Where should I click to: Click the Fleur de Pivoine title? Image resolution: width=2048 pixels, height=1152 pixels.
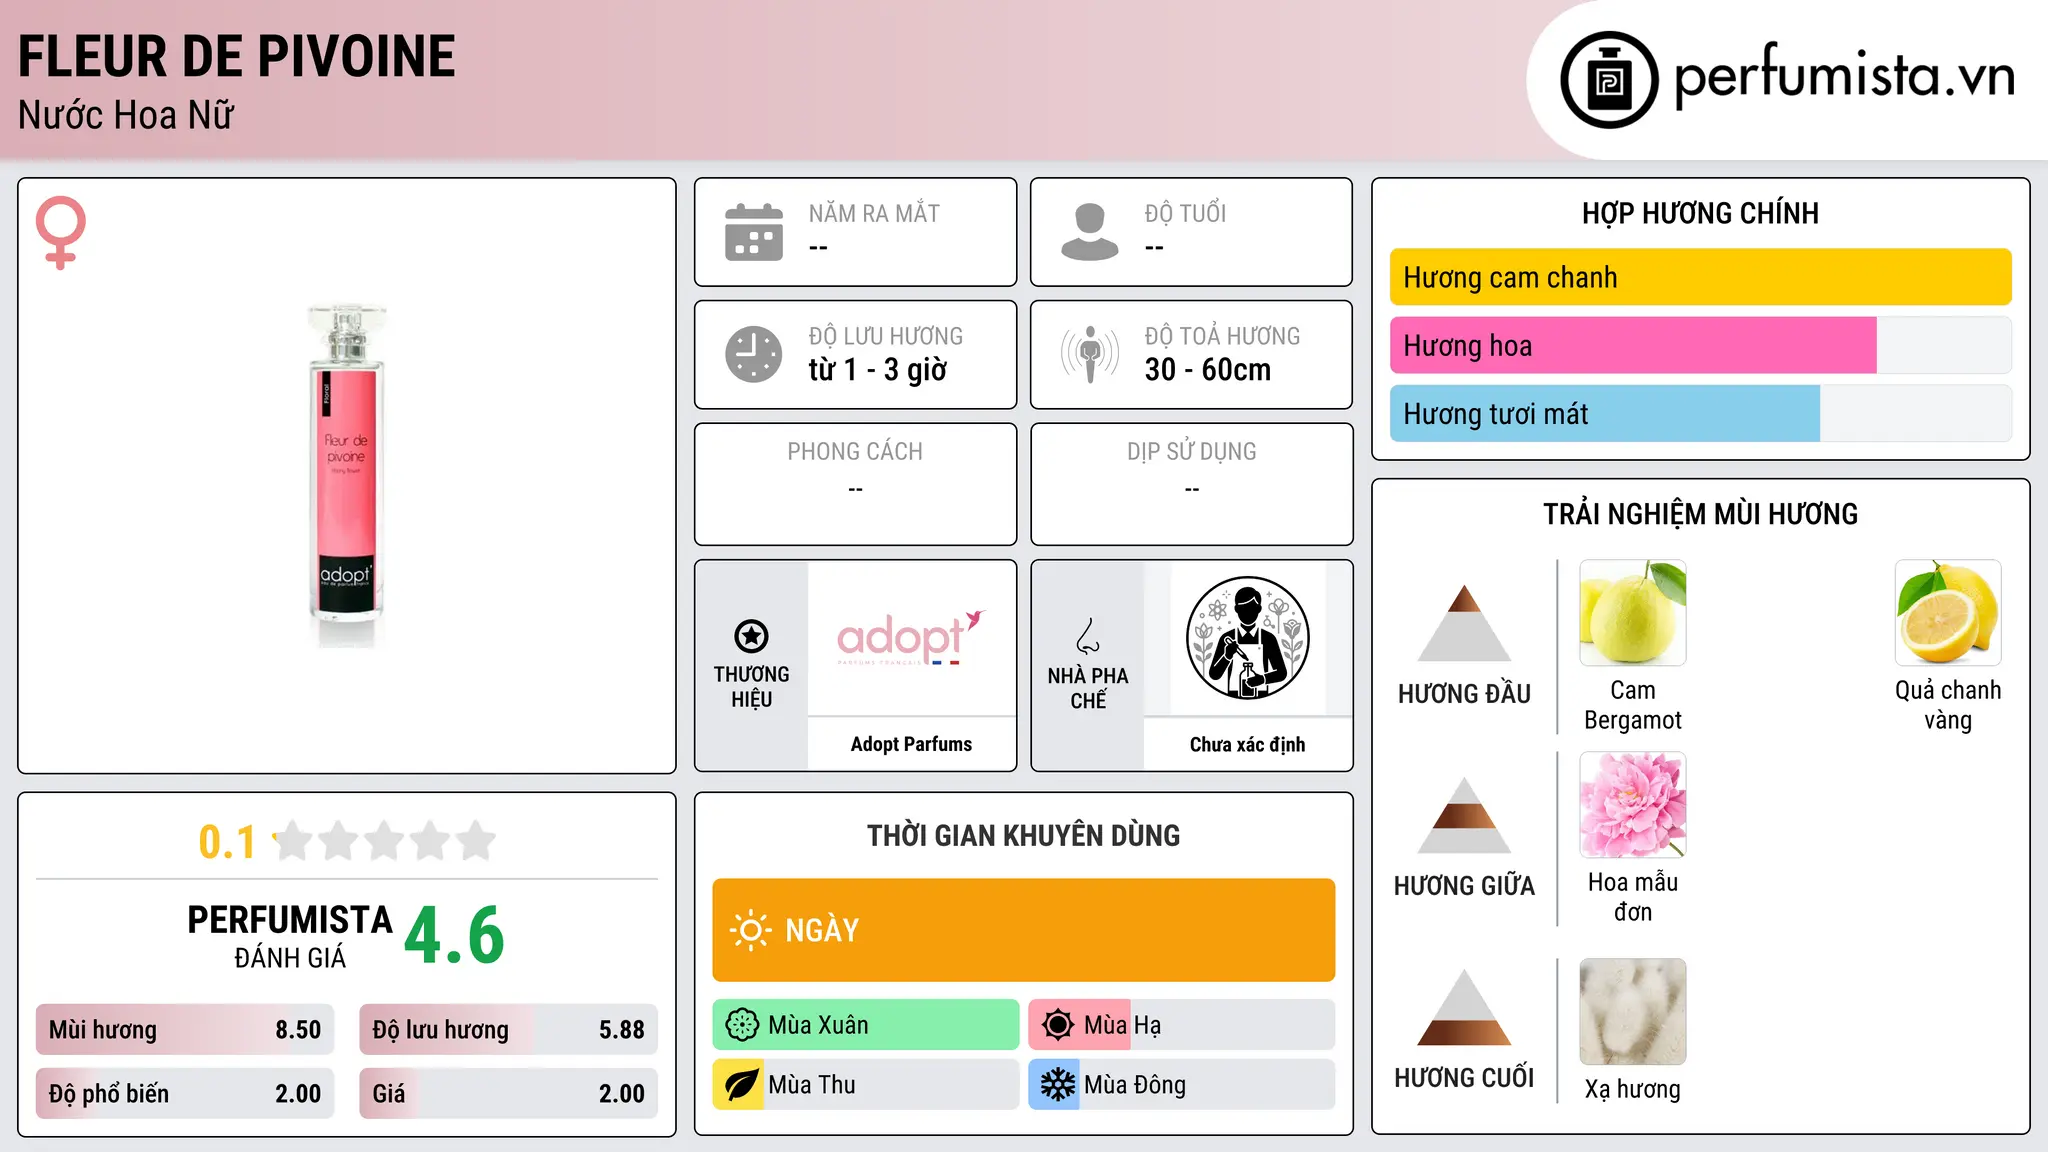[x=237, y=56]
